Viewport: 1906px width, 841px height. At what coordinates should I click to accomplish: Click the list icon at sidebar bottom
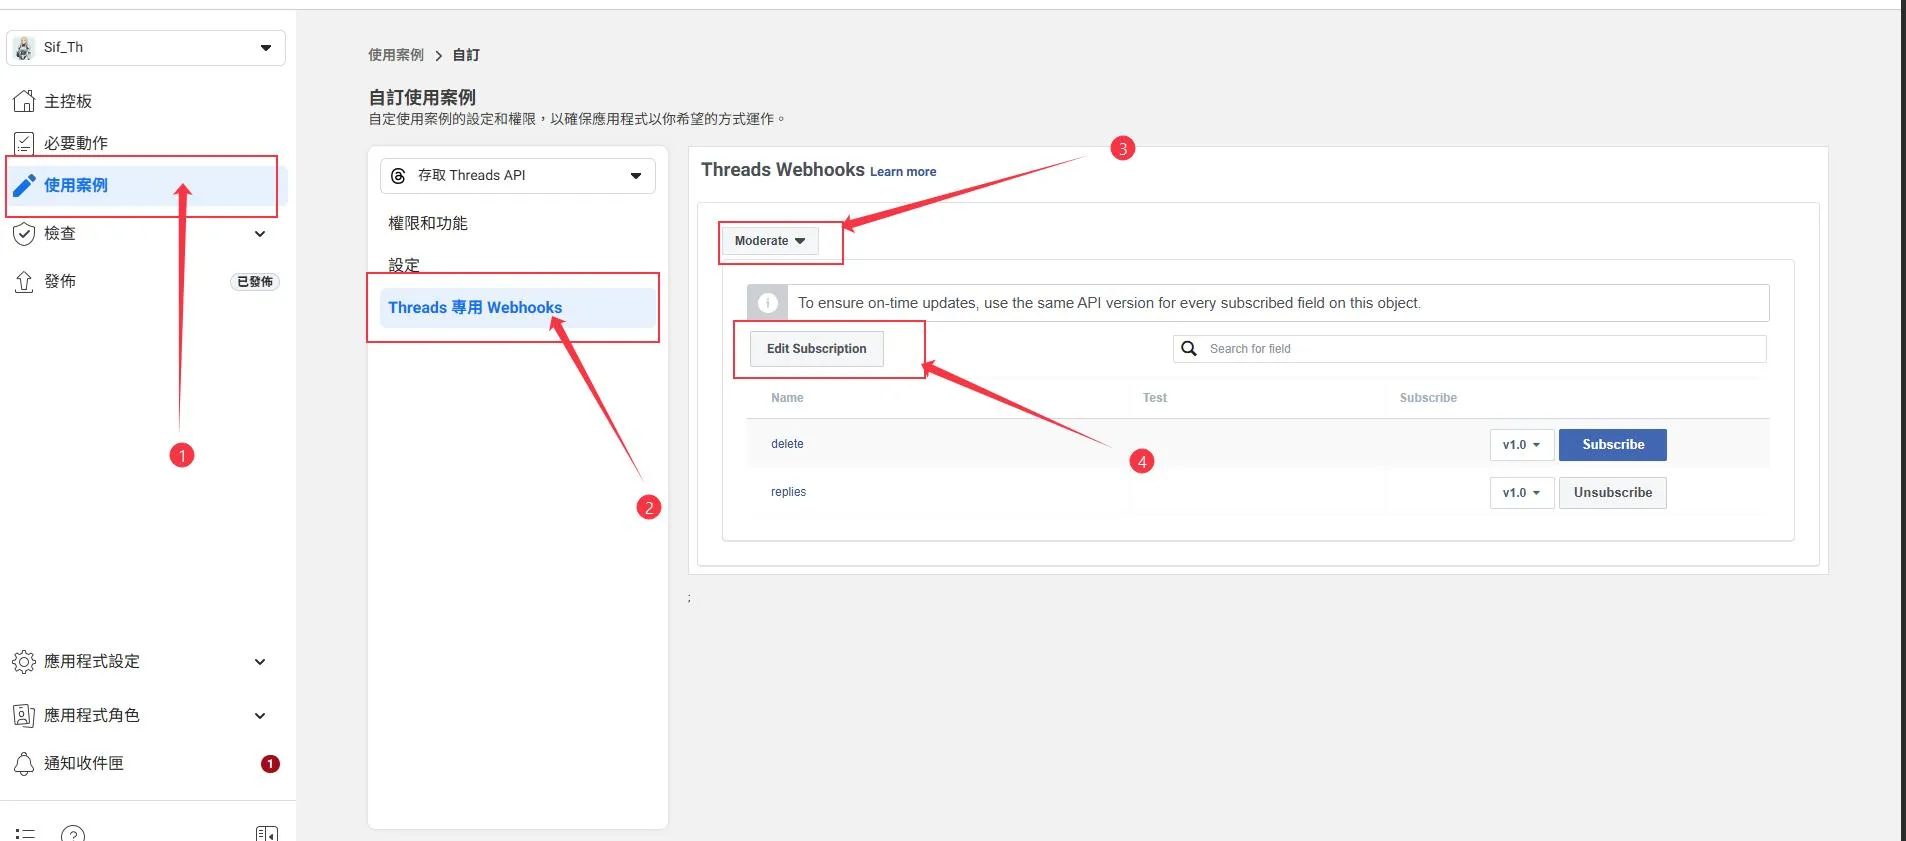point(25,833)
